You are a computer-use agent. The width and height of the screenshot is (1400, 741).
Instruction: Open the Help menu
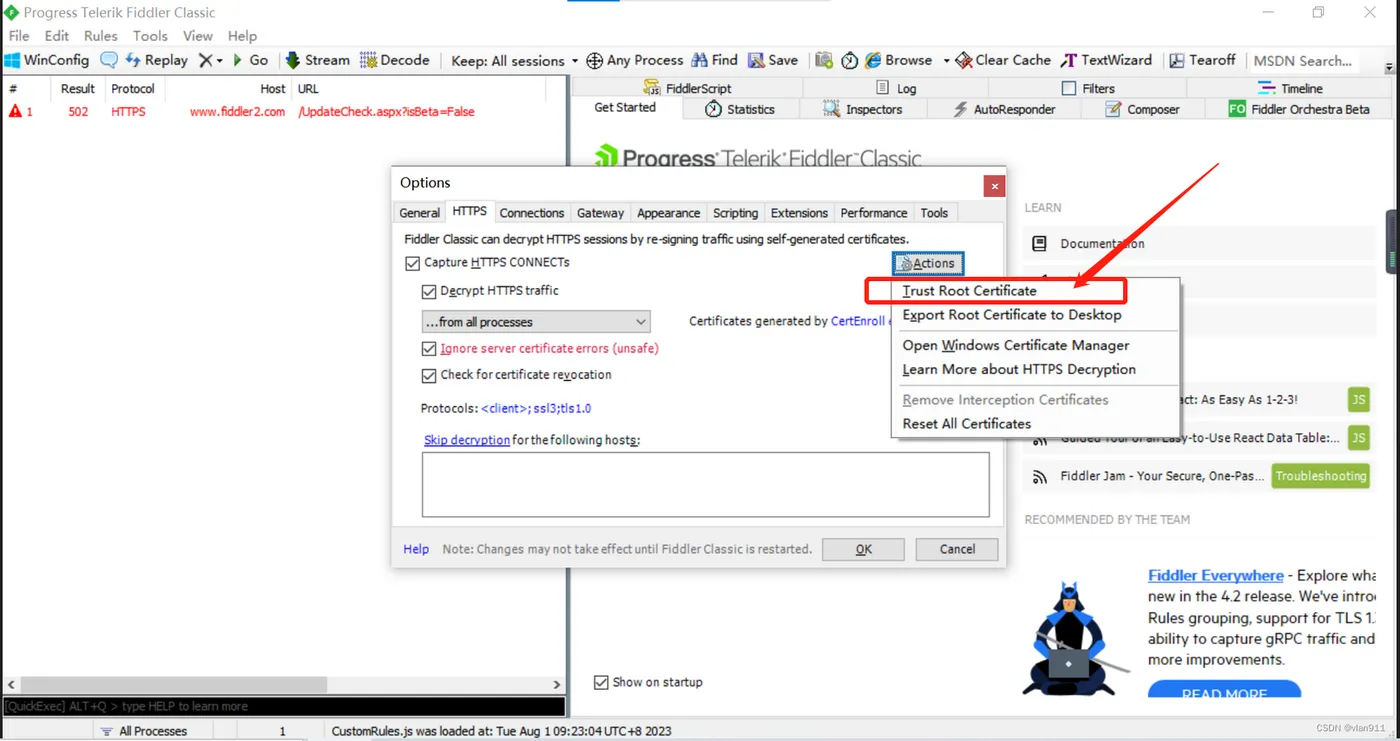[x=242, y=36]
